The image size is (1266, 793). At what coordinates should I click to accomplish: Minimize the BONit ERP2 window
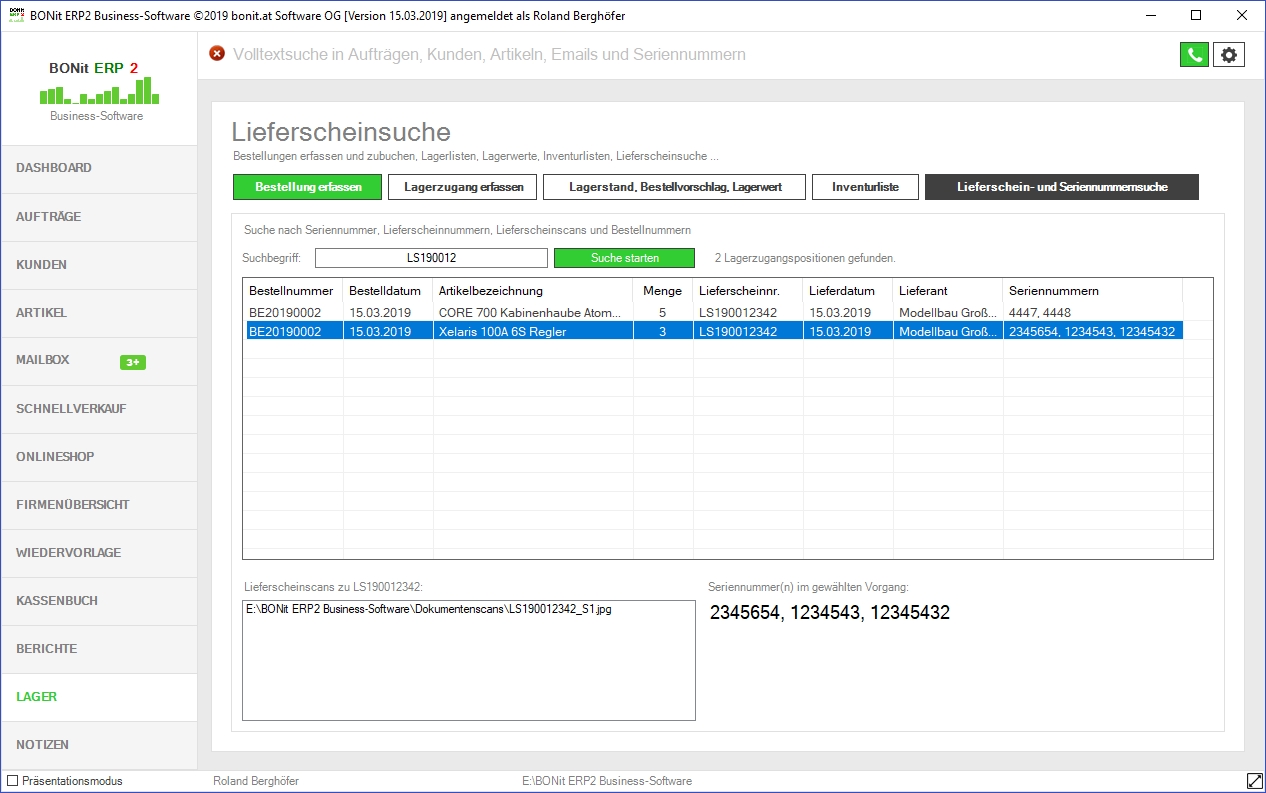click(1150, 15)
